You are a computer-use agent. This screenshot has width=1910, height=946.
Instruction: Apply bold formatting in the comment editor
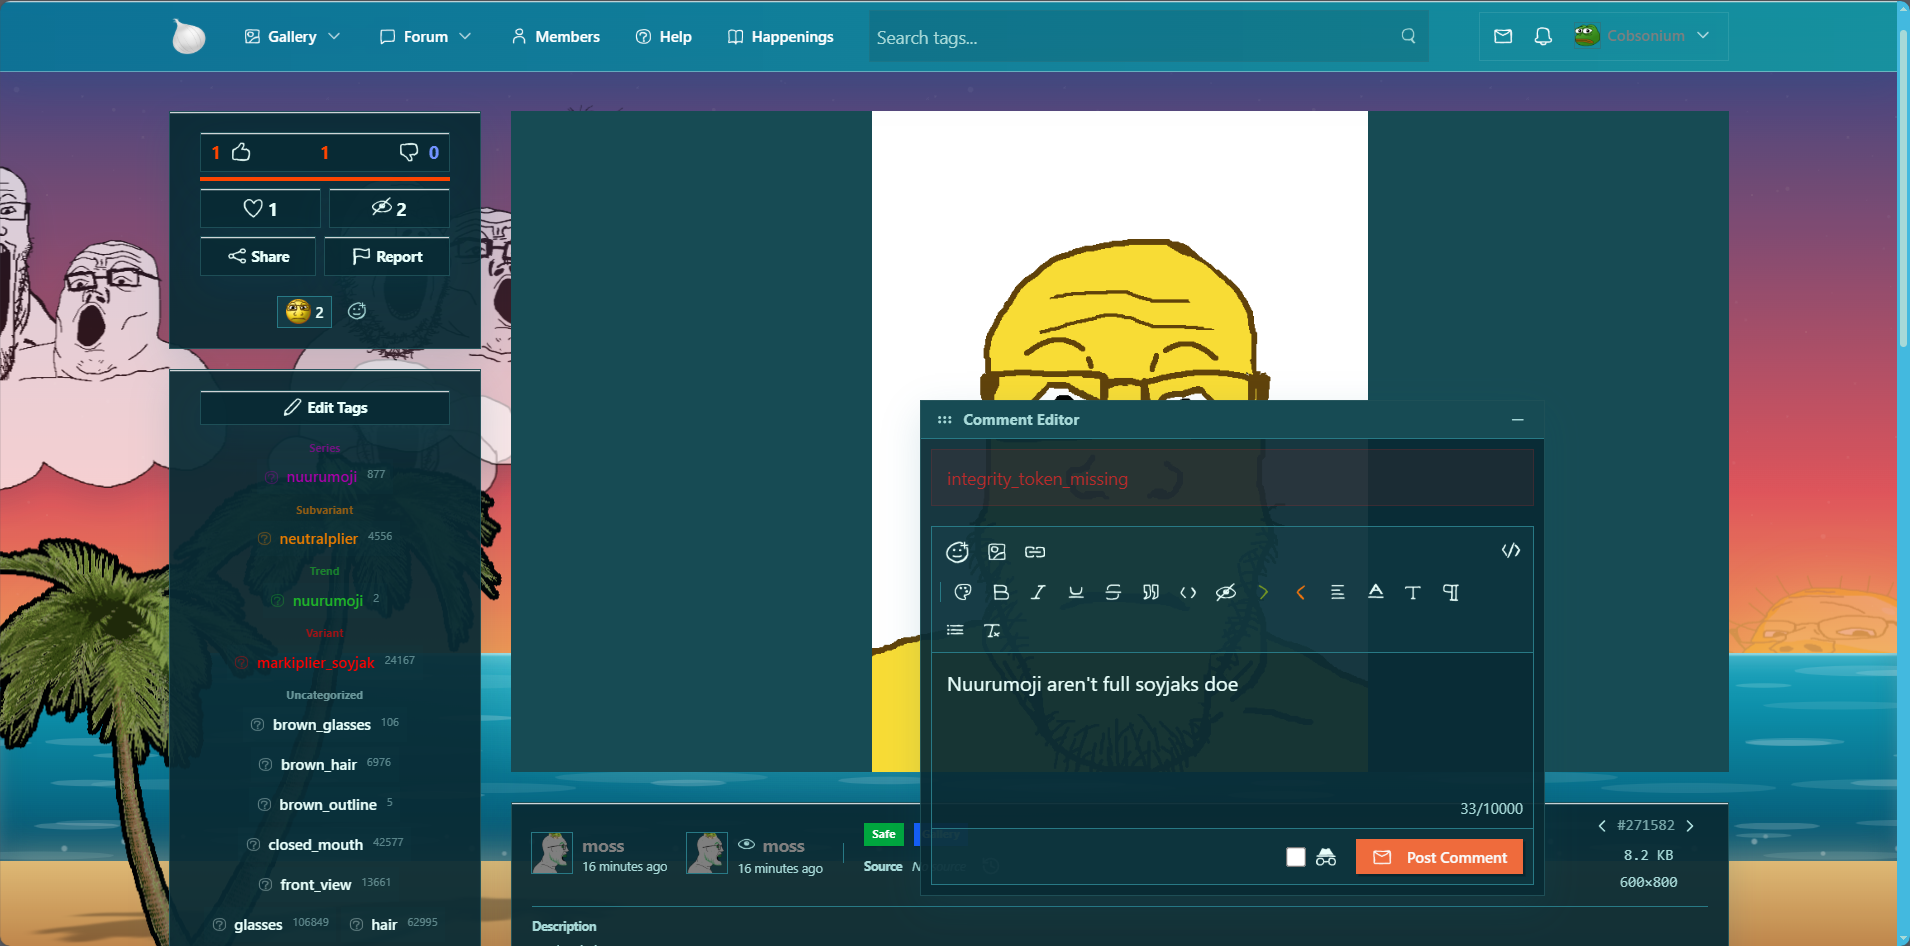1001,593
